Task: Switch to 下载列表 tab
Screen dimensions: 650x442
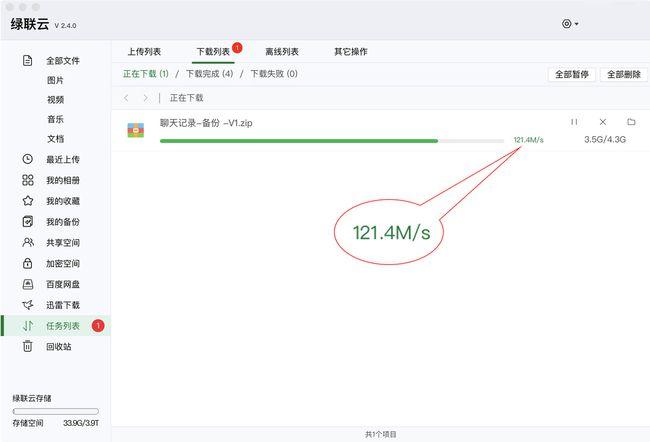Action: [x=213, y=52]
